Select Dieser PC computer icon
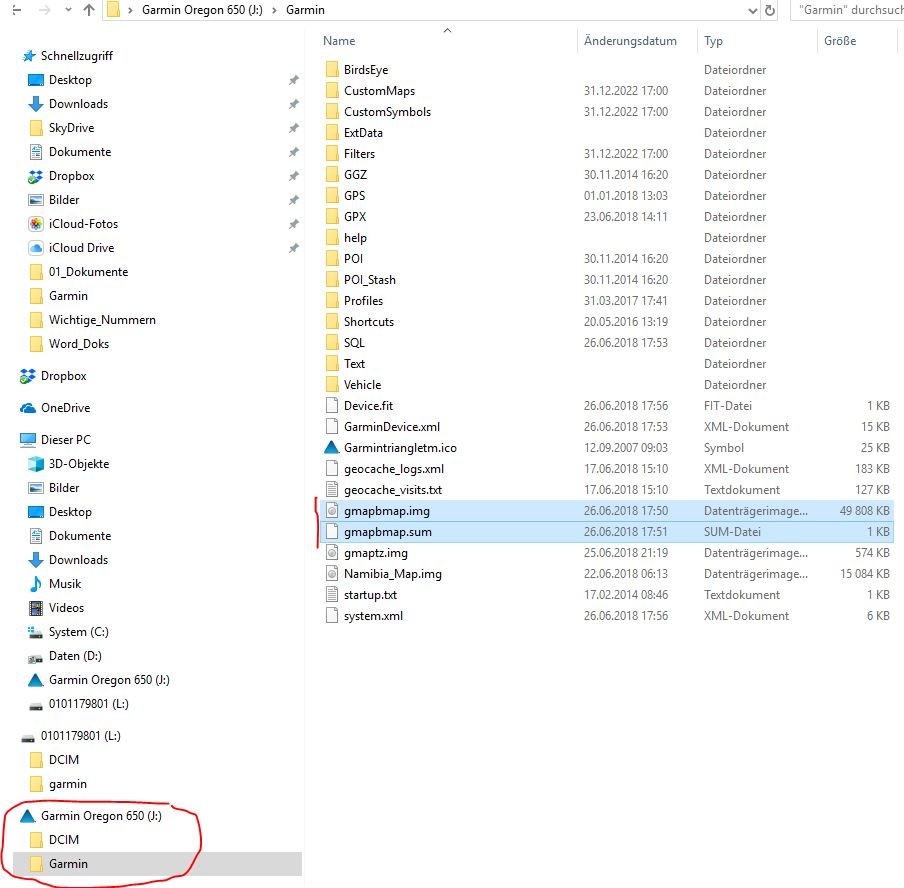904x888 pixels. click(x=28, y=440)
